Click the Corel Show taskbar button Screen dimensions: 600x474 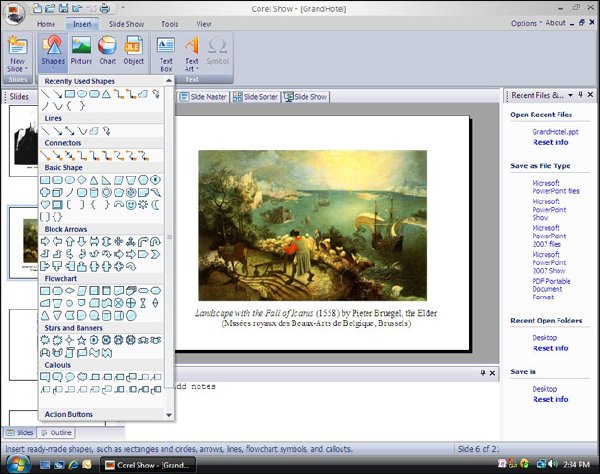[148, 465]
